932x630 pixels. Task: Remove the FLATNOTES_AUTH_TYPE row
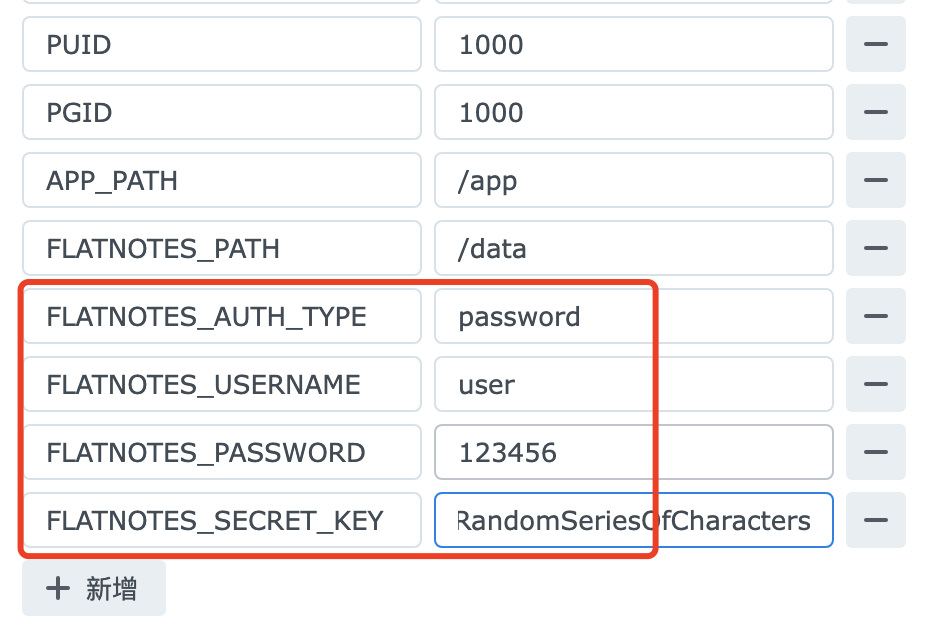click(875, 316)
